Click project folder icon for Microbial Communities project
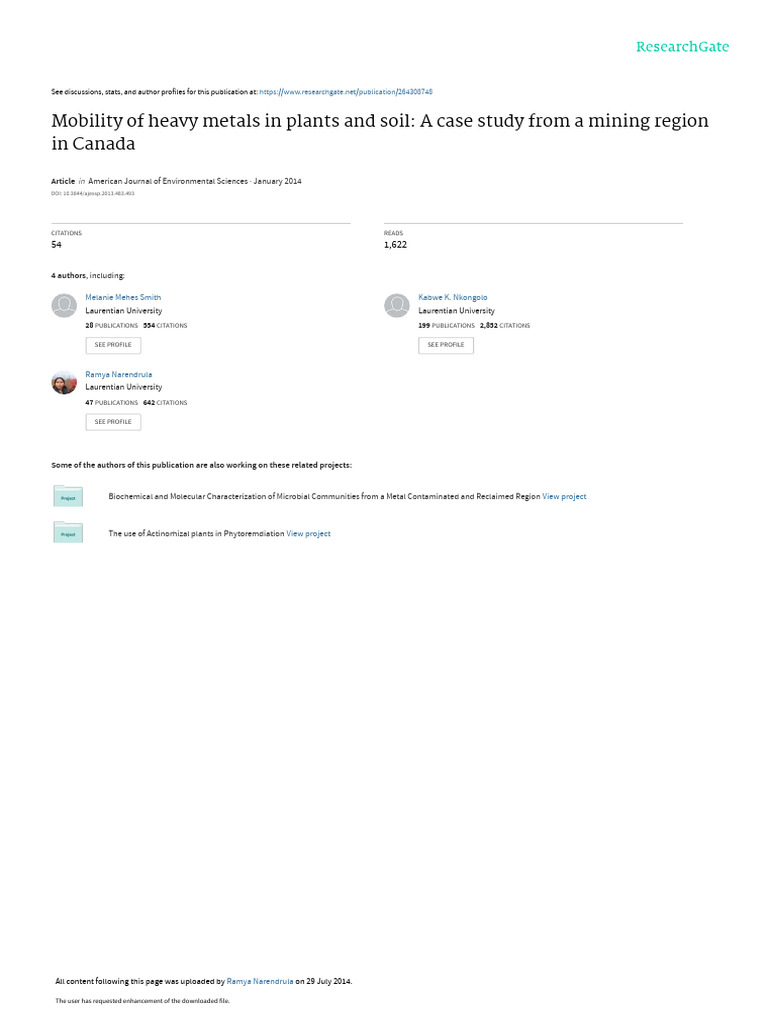Screen dimensions: 768x1024 (68, 496)
